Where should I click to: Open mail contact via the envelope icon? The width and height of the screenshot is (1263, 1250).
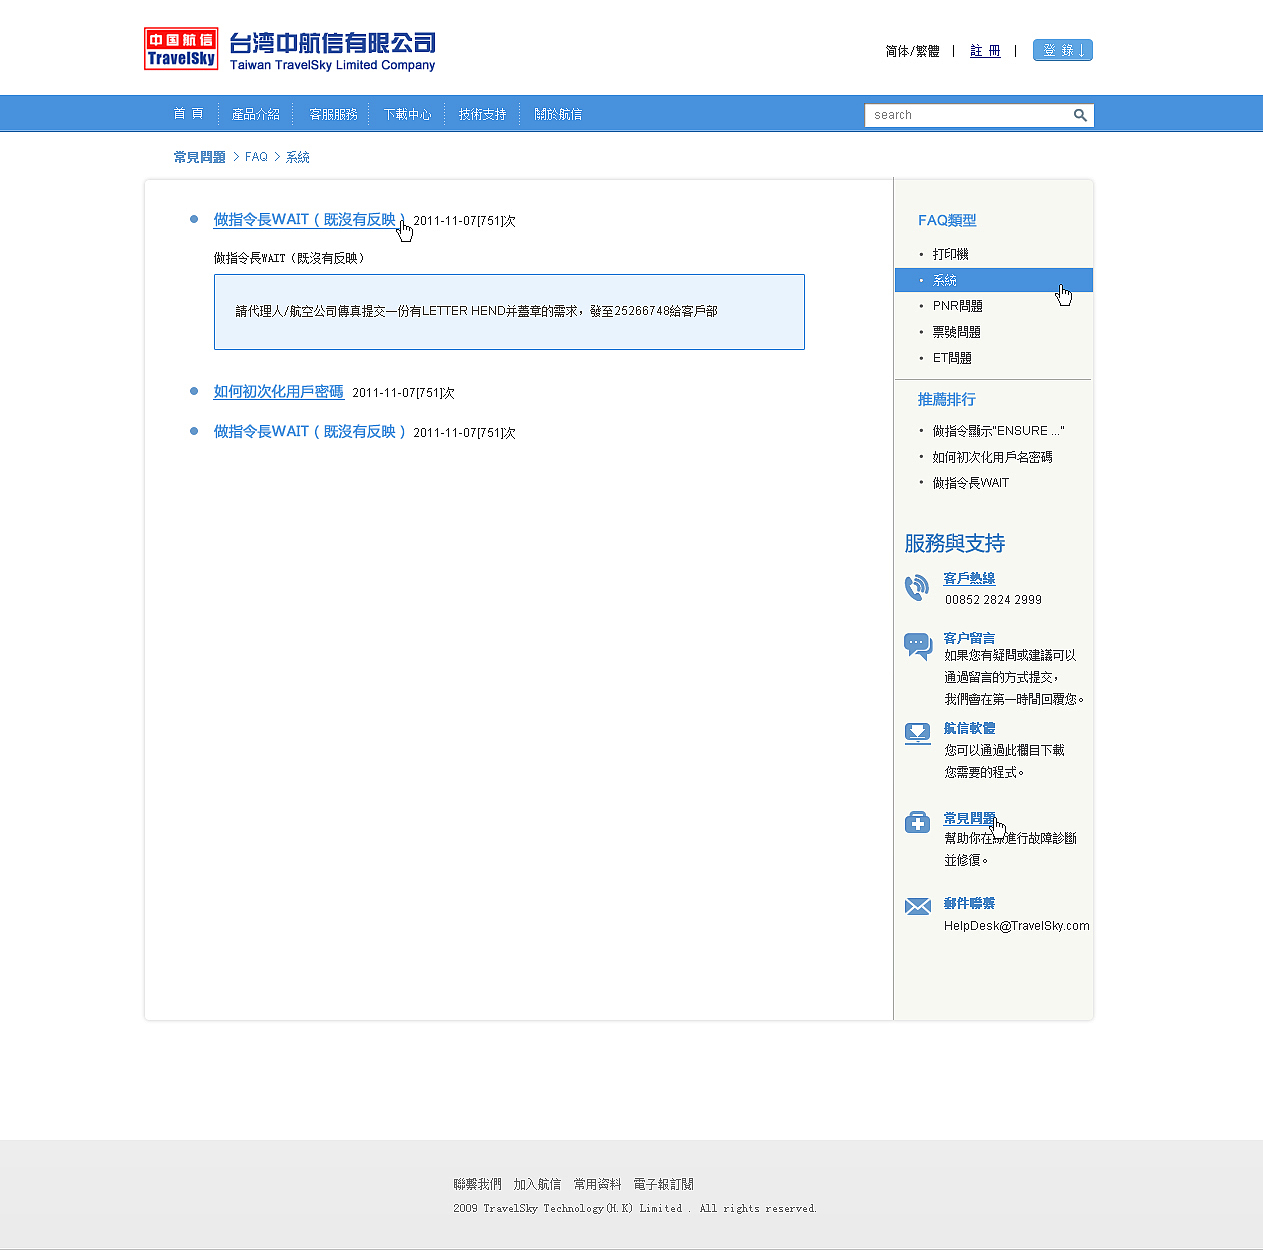[917, 906]
